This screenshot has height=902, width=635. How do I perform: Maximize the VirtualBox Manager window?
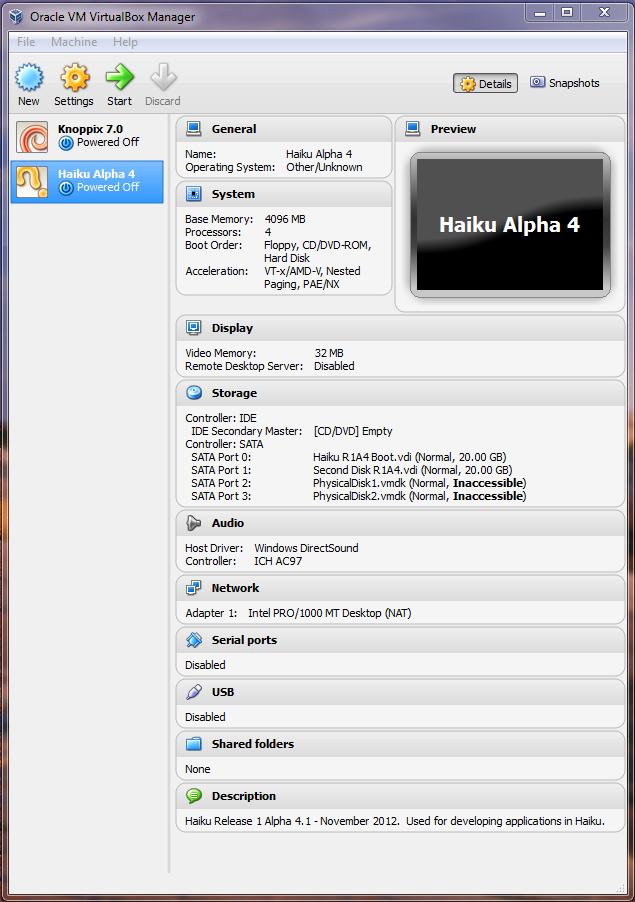pos(567,12)
